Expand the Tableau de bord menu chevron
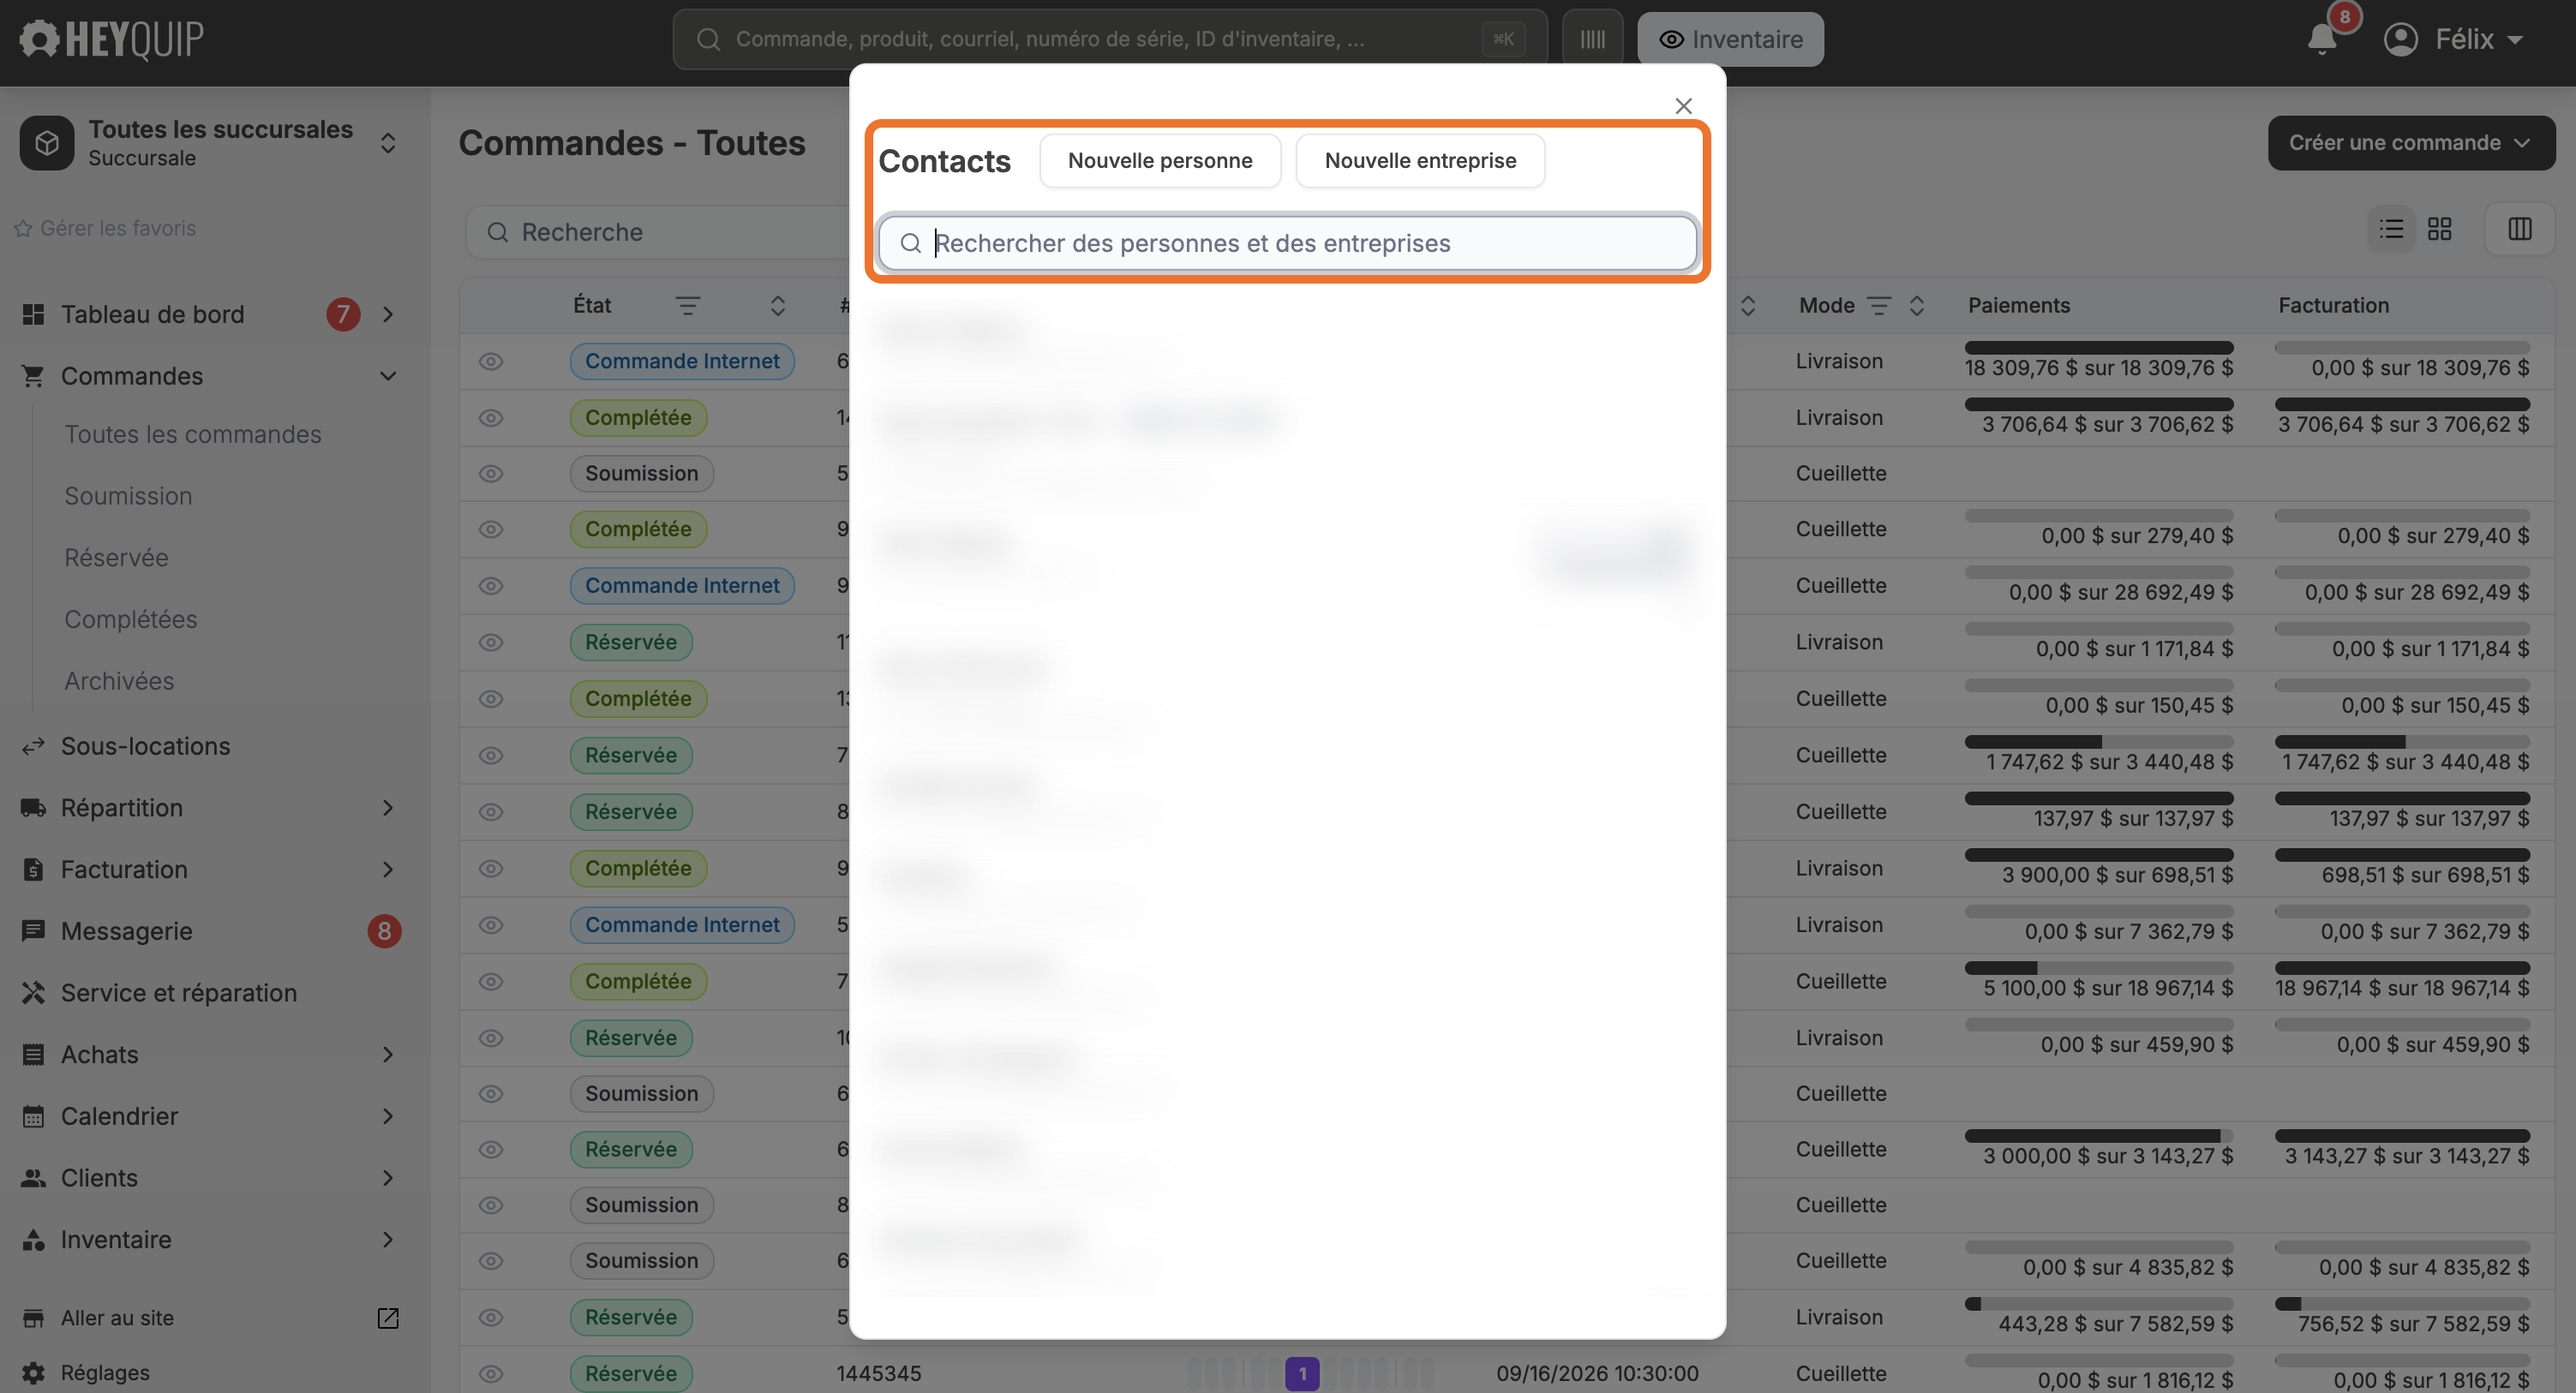 pos(388,315)
